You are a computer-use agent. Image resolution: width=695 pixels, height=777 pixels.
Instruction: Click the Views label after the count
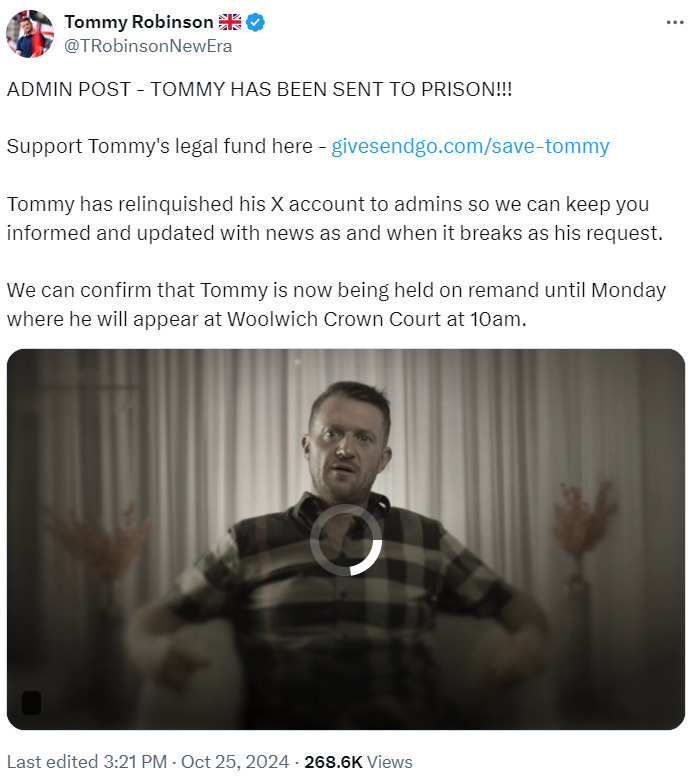[389, 762]
